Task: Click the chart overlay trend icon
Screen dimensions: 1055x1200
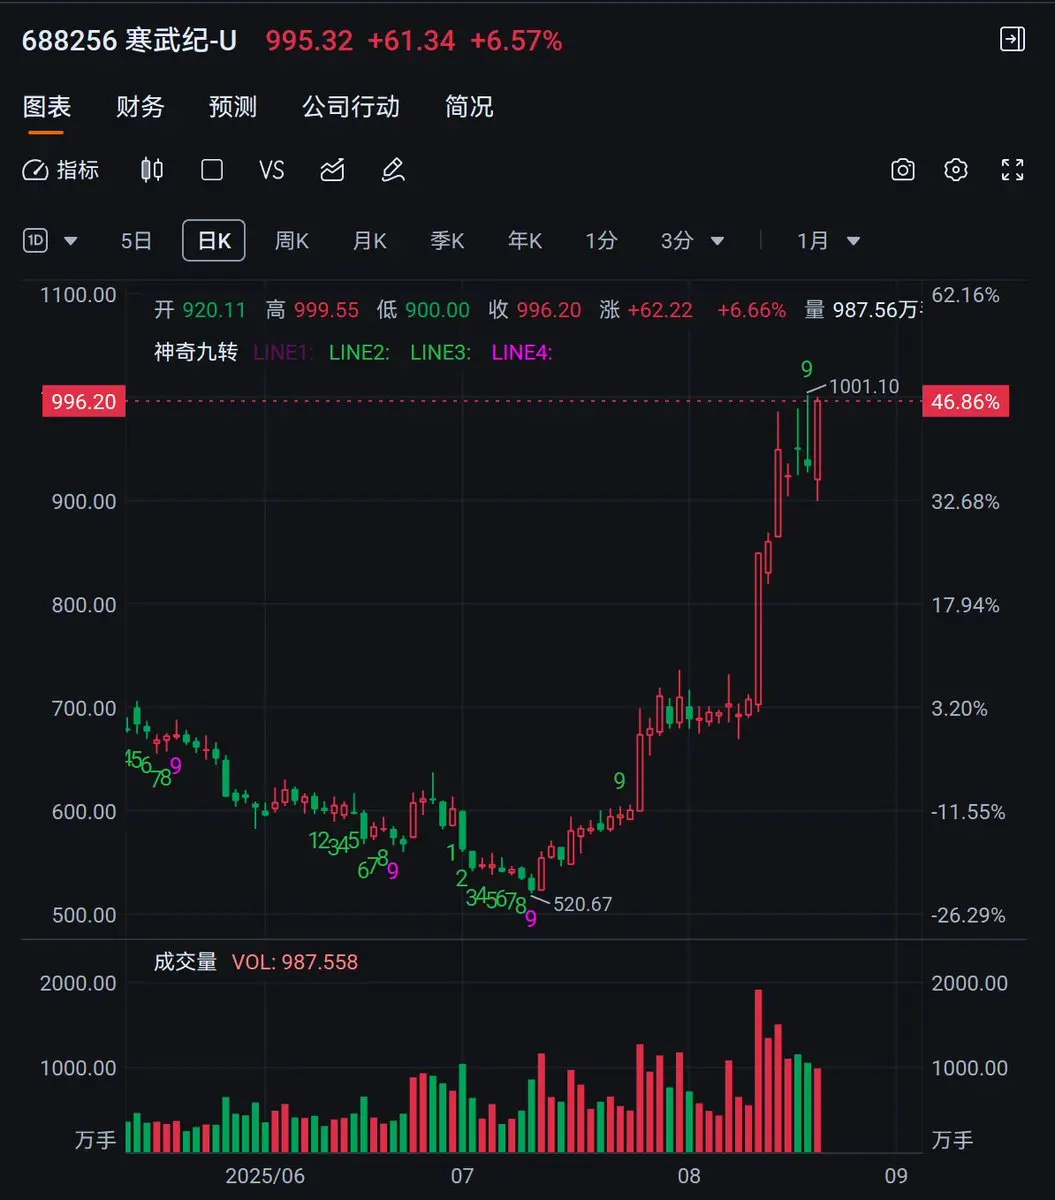Action: pos(332,170)
